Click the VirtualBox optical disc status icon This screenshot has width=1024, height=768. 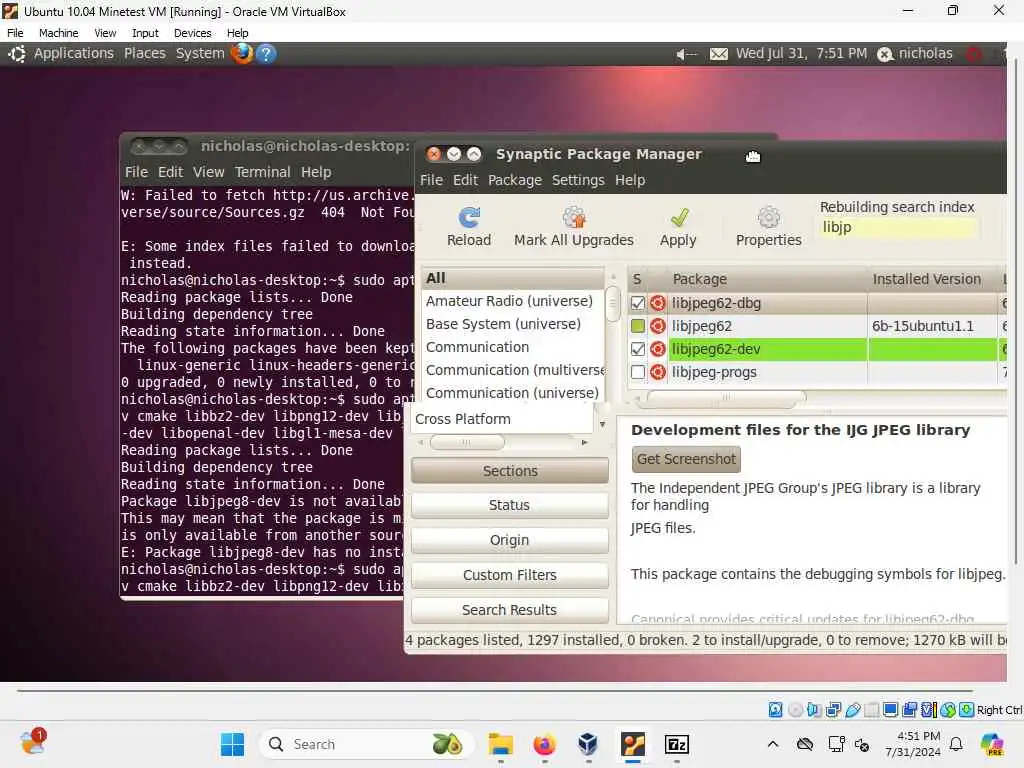click(x=795, y=710)
